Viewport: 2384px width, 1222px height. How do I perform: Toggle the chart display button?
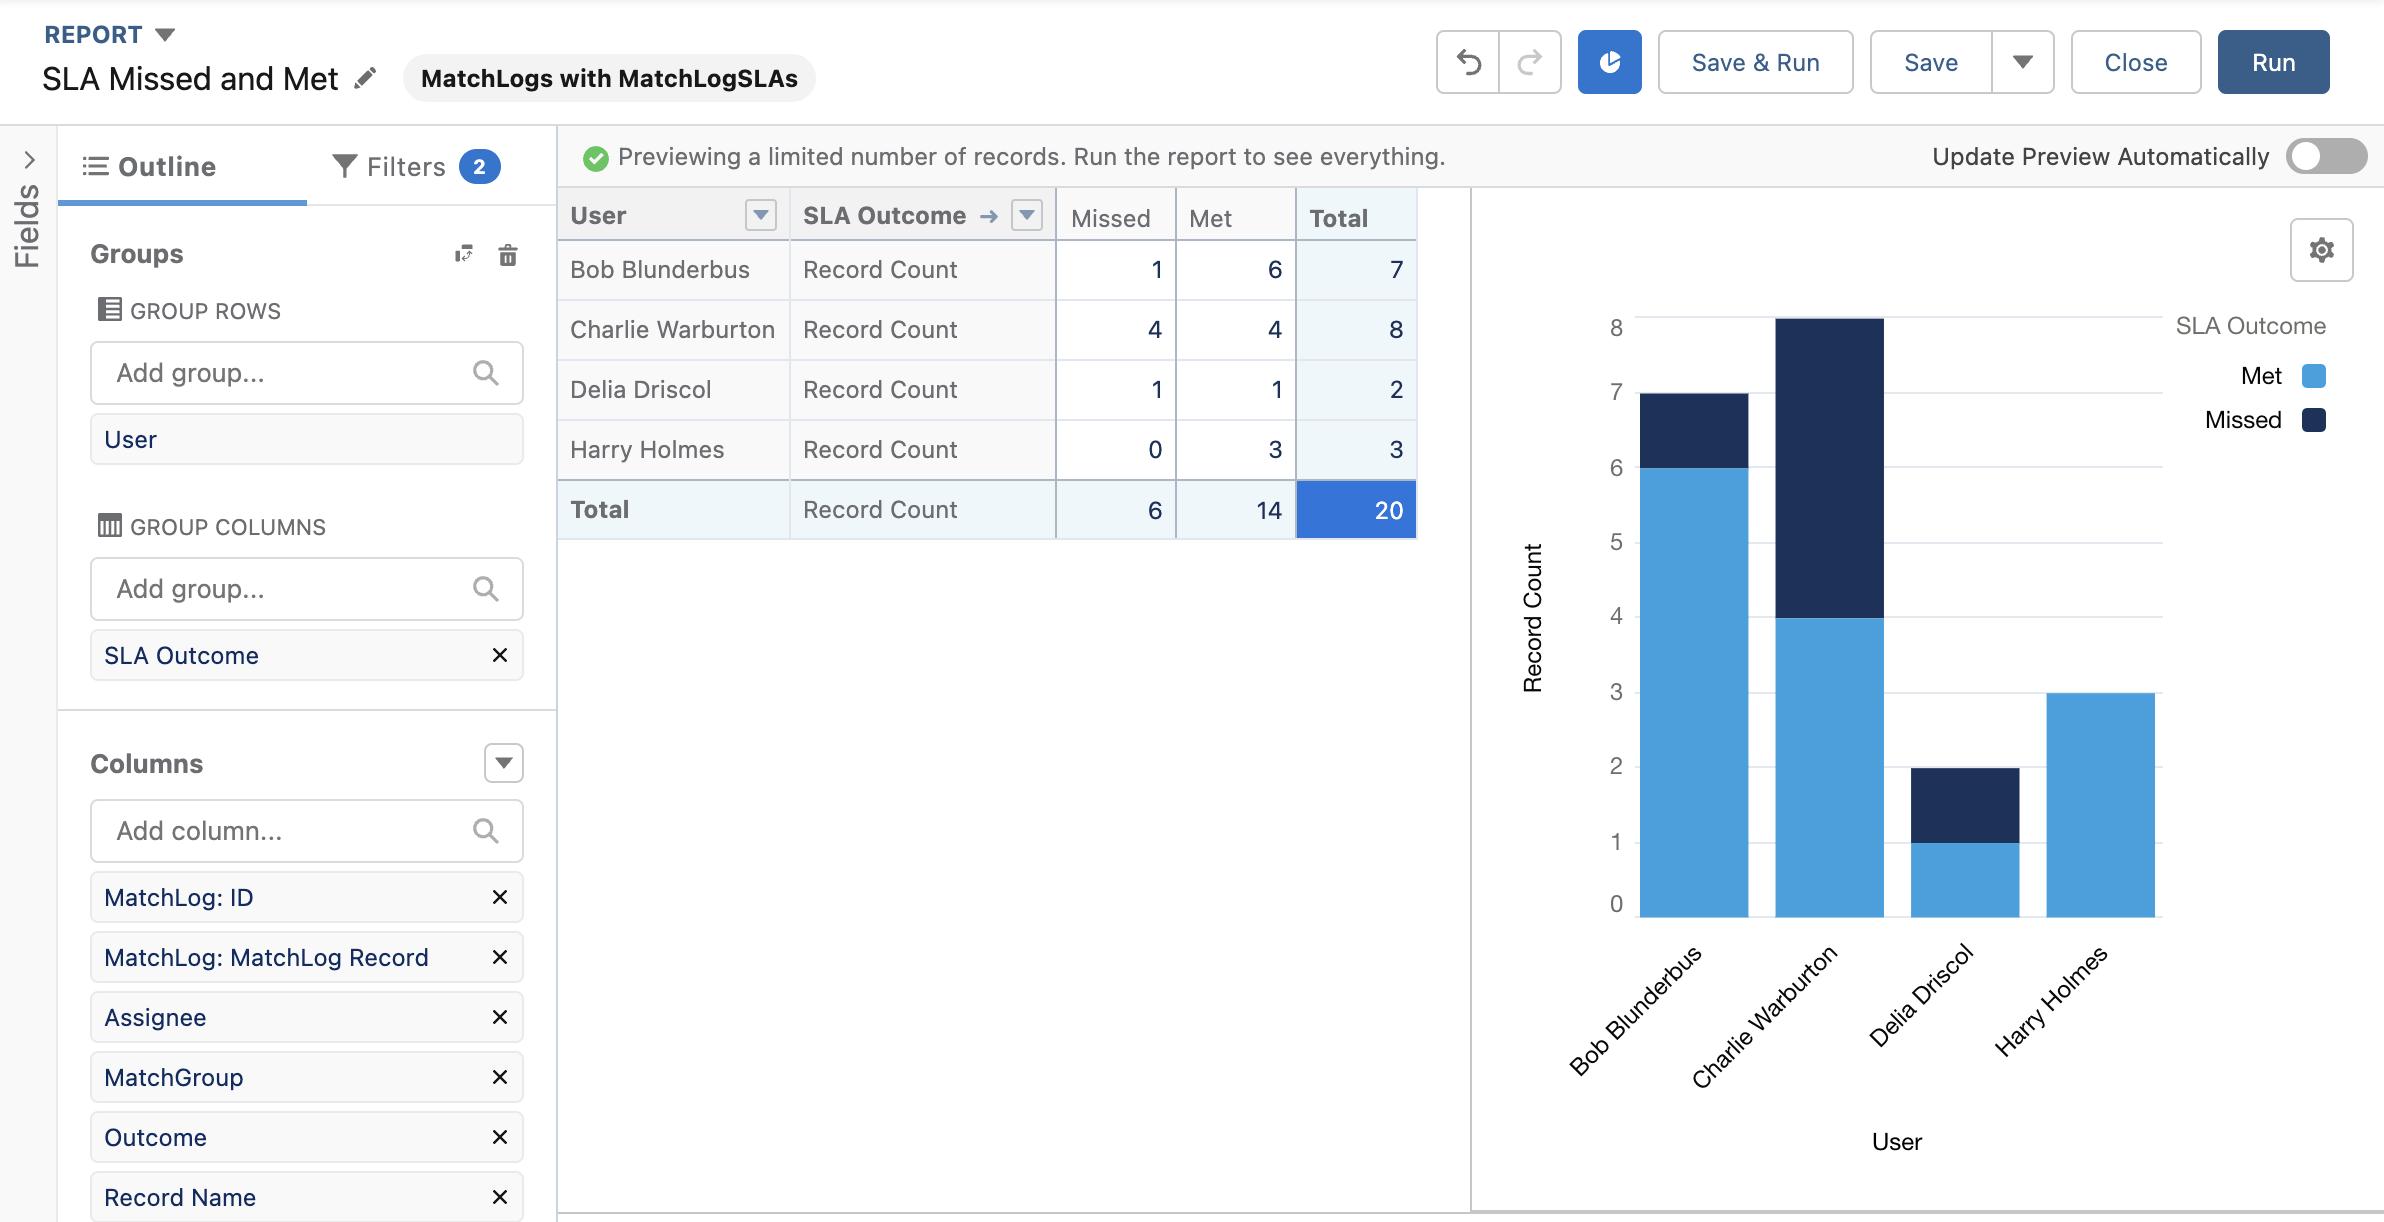[1609, 62]
